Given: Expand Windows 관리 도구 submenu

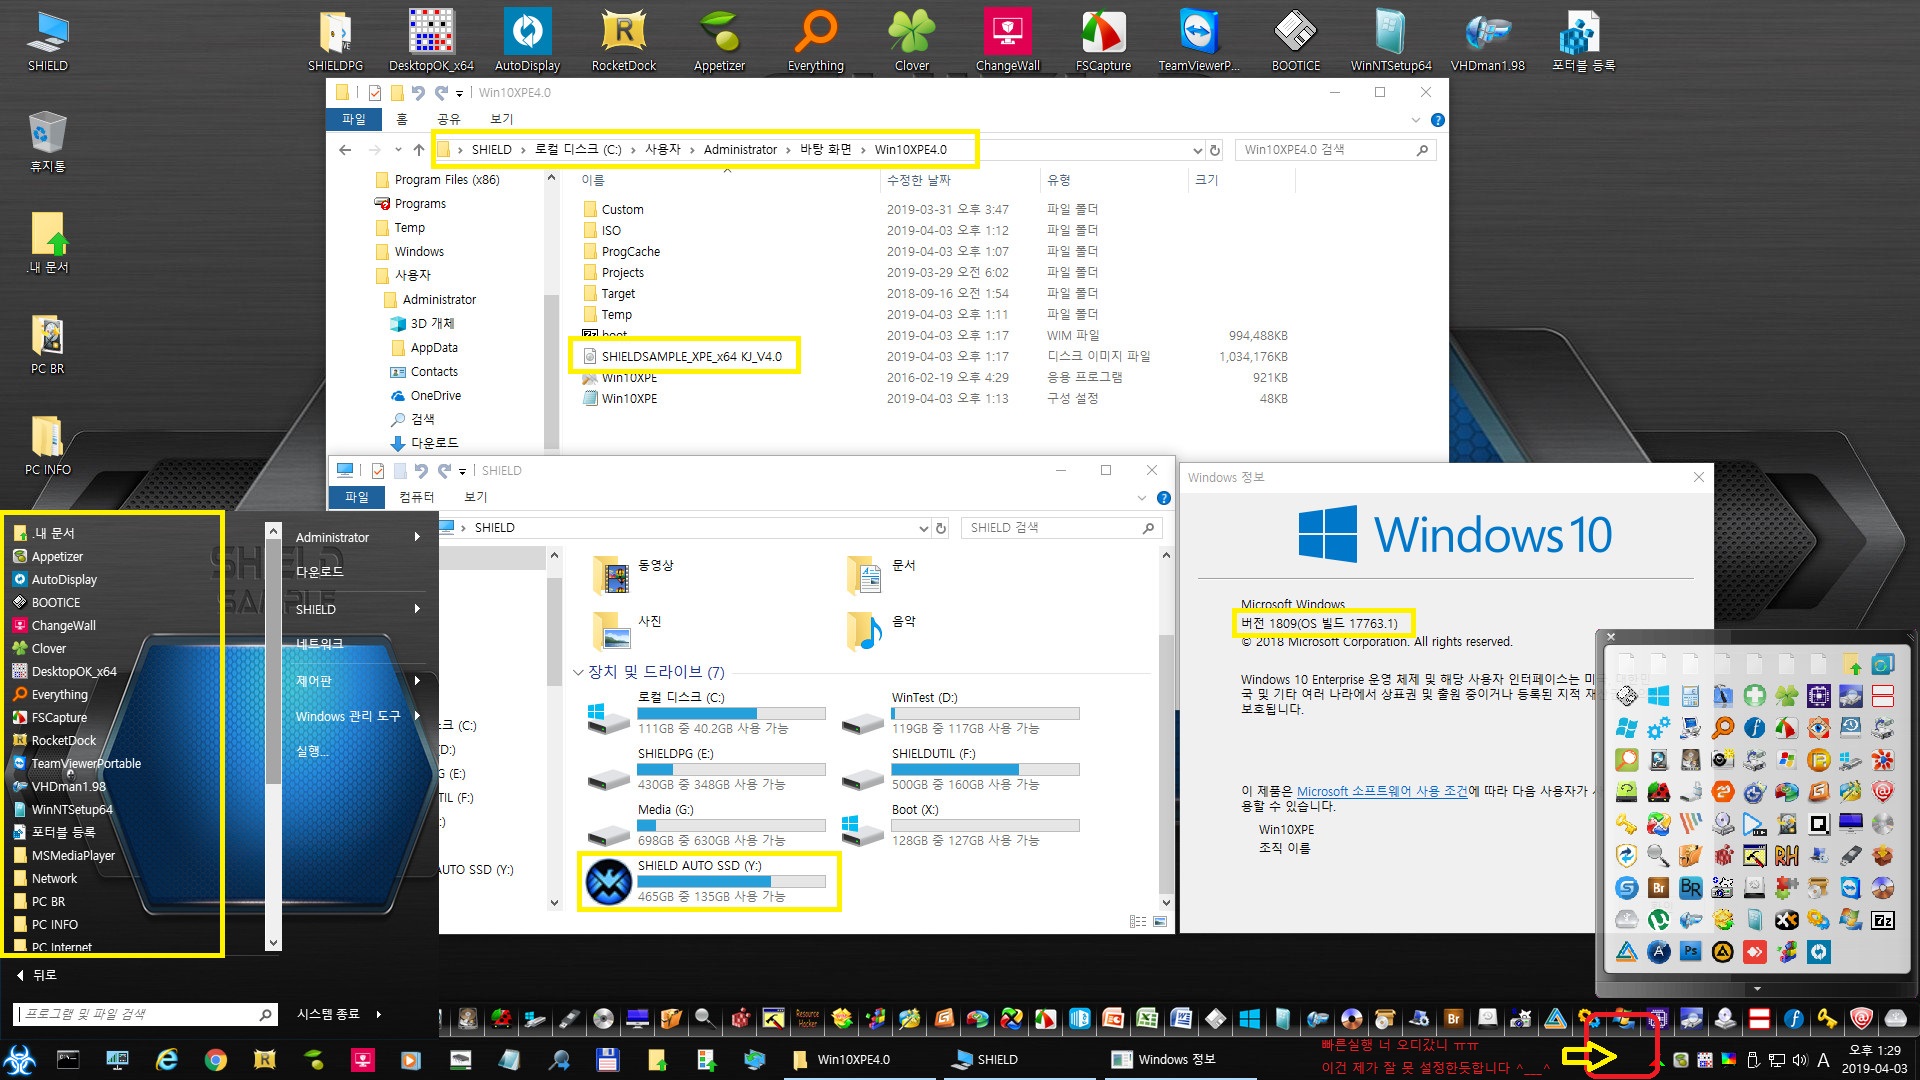Looking at the screenshot, I should [417, 716].
